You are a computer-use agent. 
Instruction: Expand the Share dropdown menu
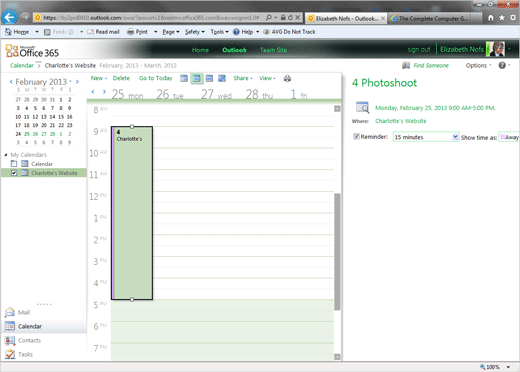point(243,78)
